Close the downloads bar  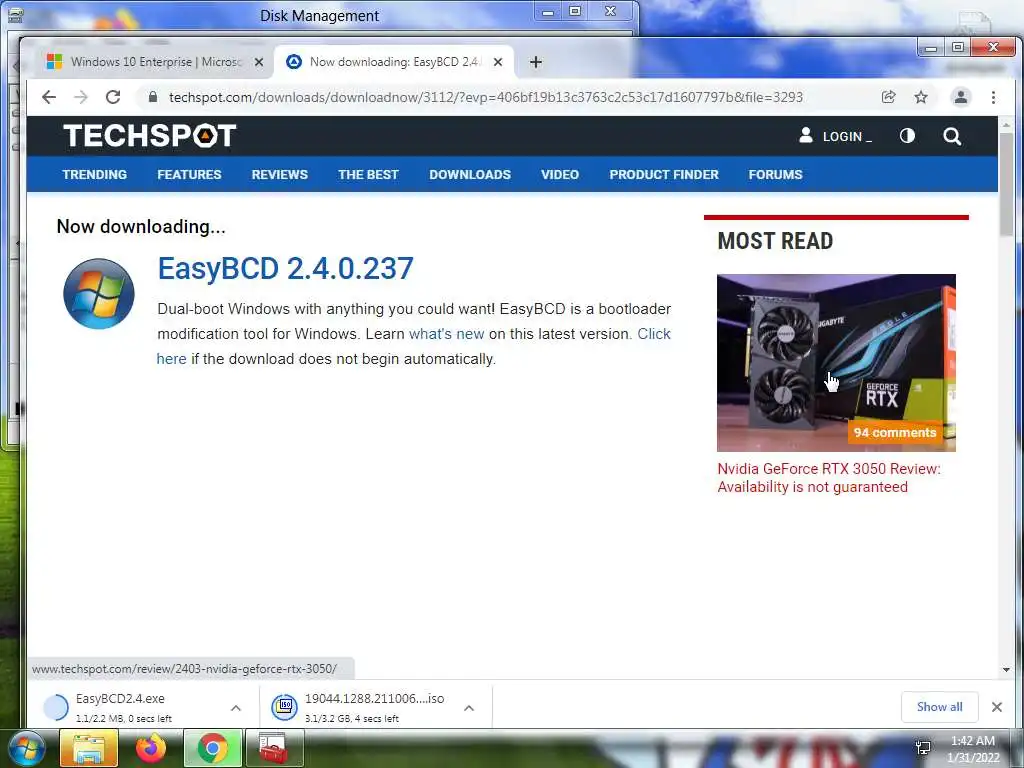click(997, 707)
